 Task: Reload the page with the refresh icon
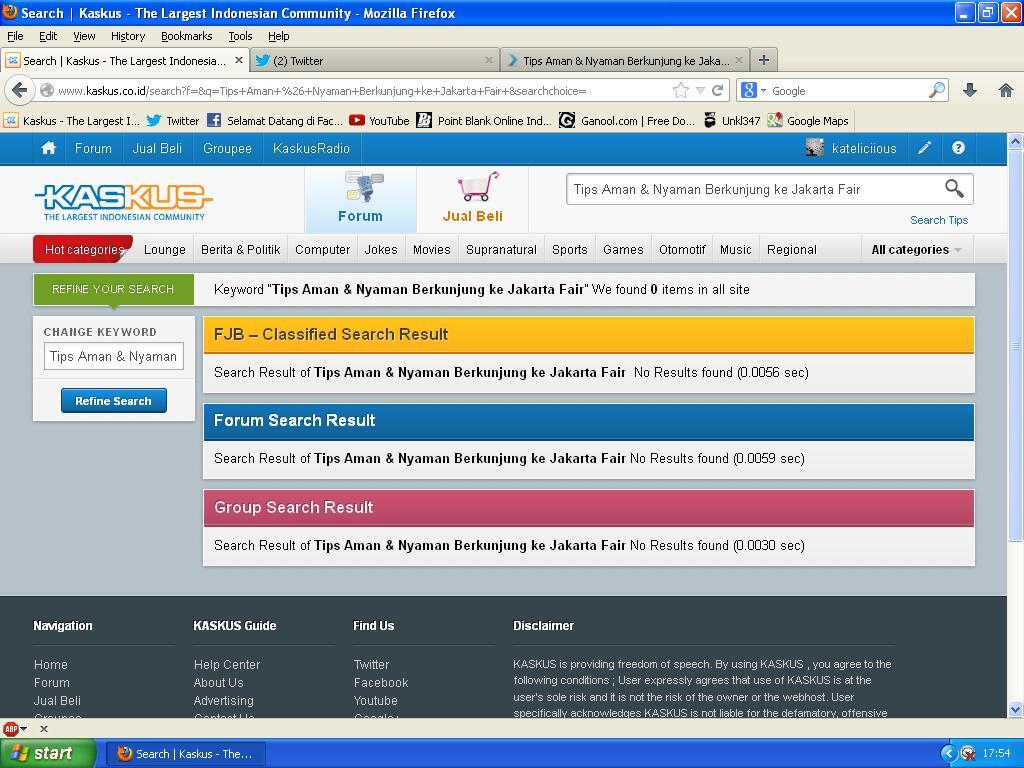tap(718, 90)
